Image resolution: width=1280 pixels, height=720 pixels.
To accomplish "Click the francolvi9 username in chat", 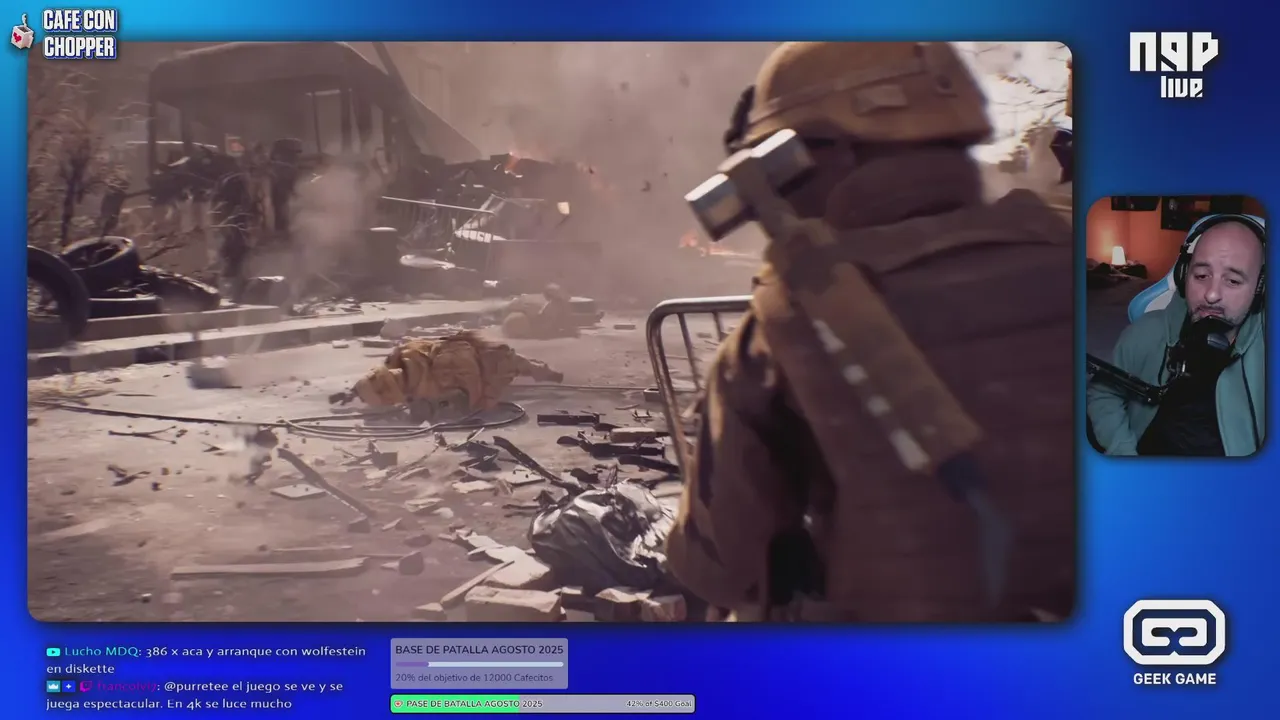I will 126,686.
